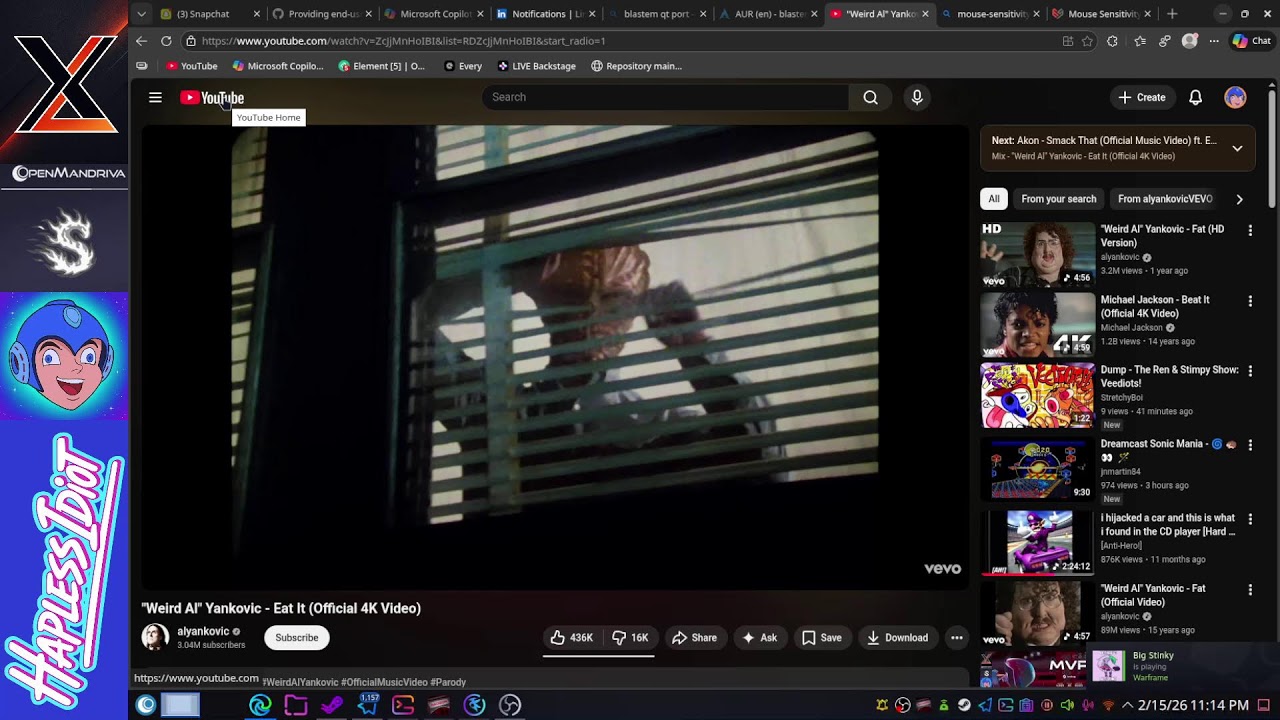Image resolution: width=1280 pixels, height=720 pixels.
Task: Bookmark this page with the star icon
Action: point(1087,41)
